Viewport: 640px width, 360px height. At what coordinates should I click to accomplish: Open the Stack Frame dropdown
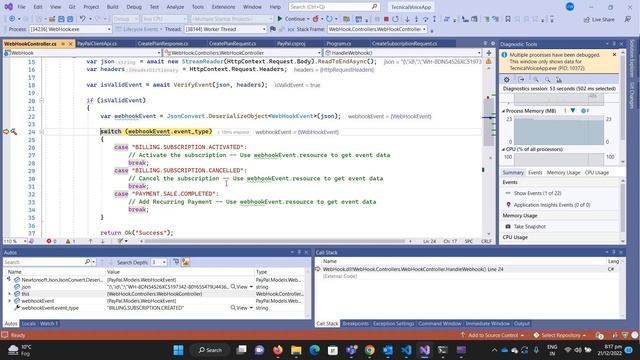pos(377,29)
